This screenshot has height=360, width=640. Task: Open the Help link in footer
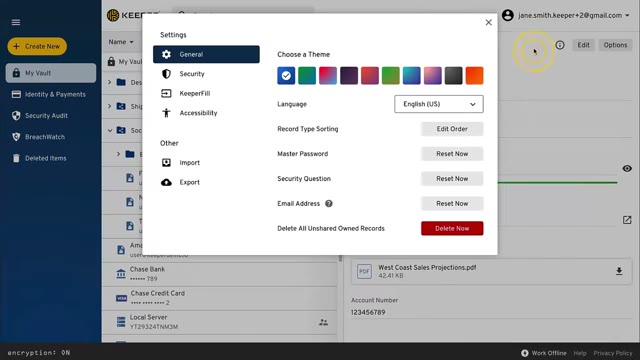click(580, 353)
